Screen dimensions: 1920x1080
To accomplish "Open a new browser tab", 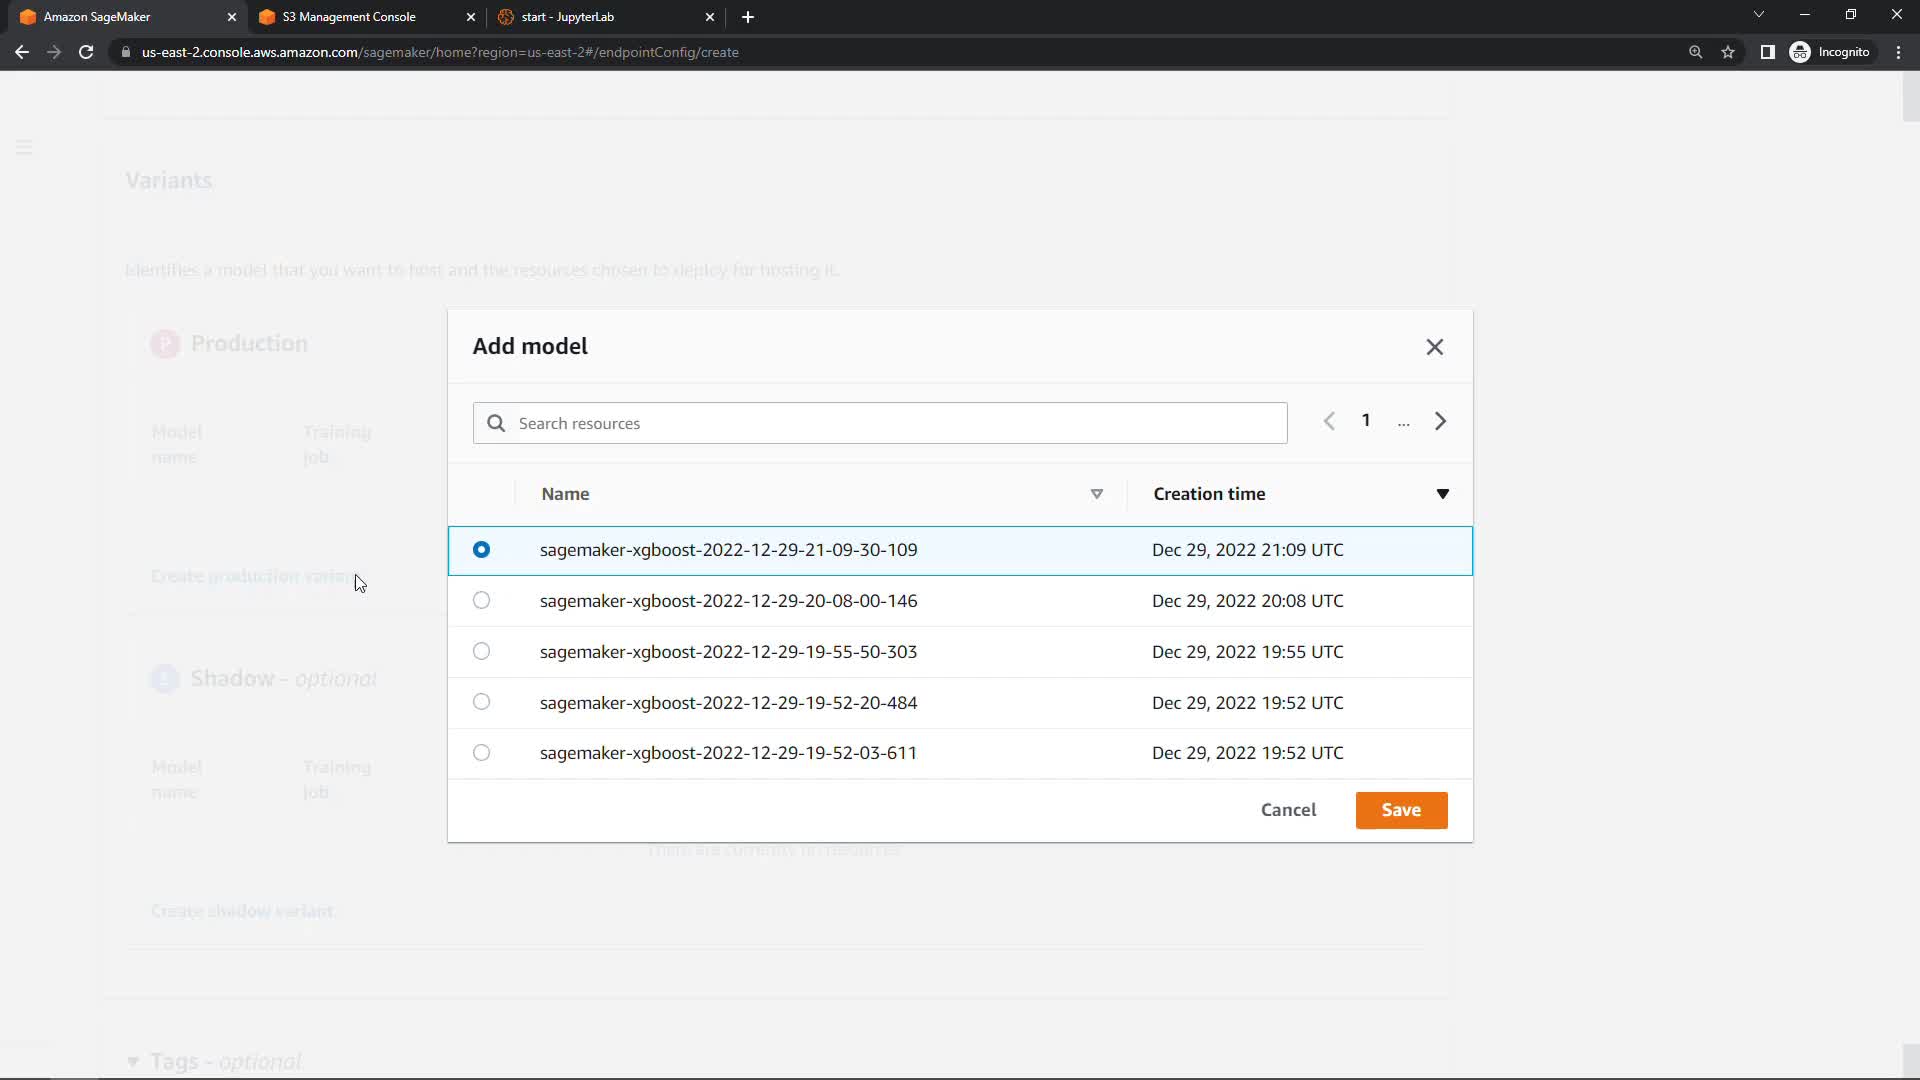I will [748, 17].
